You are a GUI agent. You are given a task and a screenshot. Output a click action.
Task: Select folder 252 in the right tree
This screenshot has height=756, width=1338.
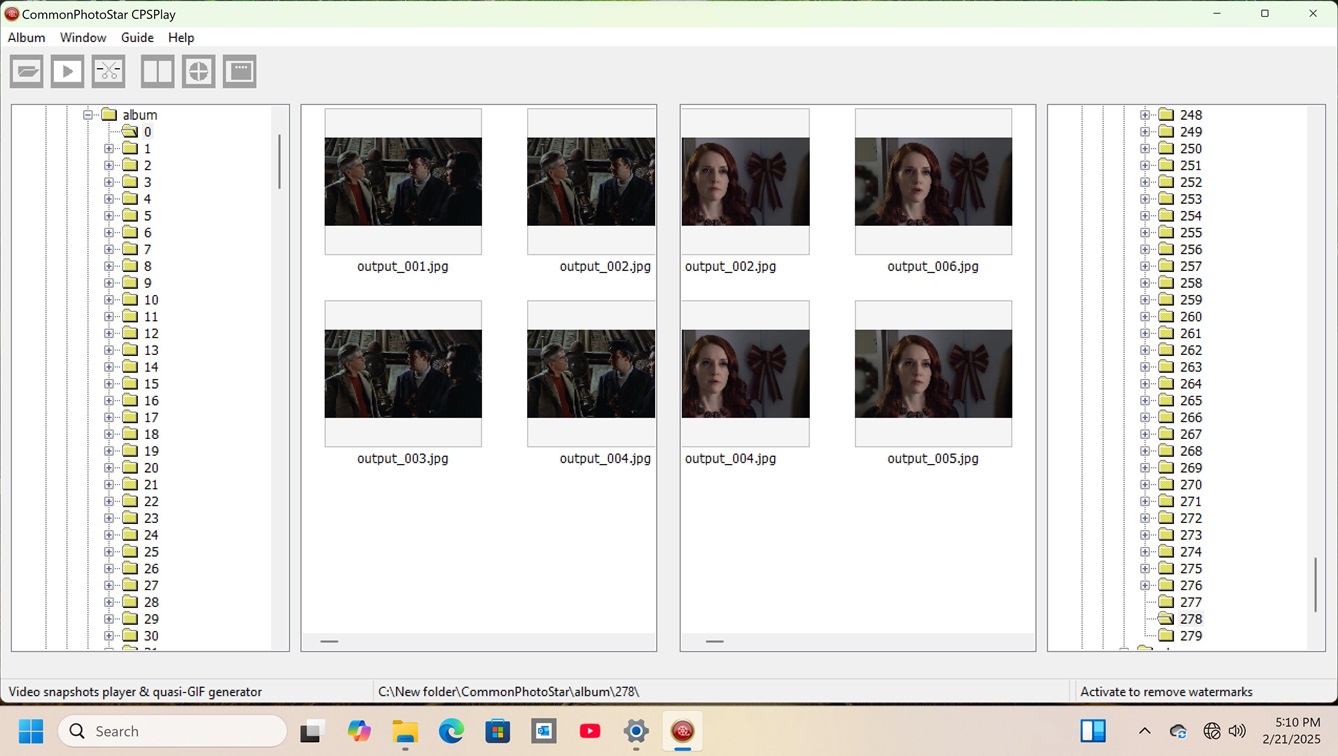tap(1191, 182)
